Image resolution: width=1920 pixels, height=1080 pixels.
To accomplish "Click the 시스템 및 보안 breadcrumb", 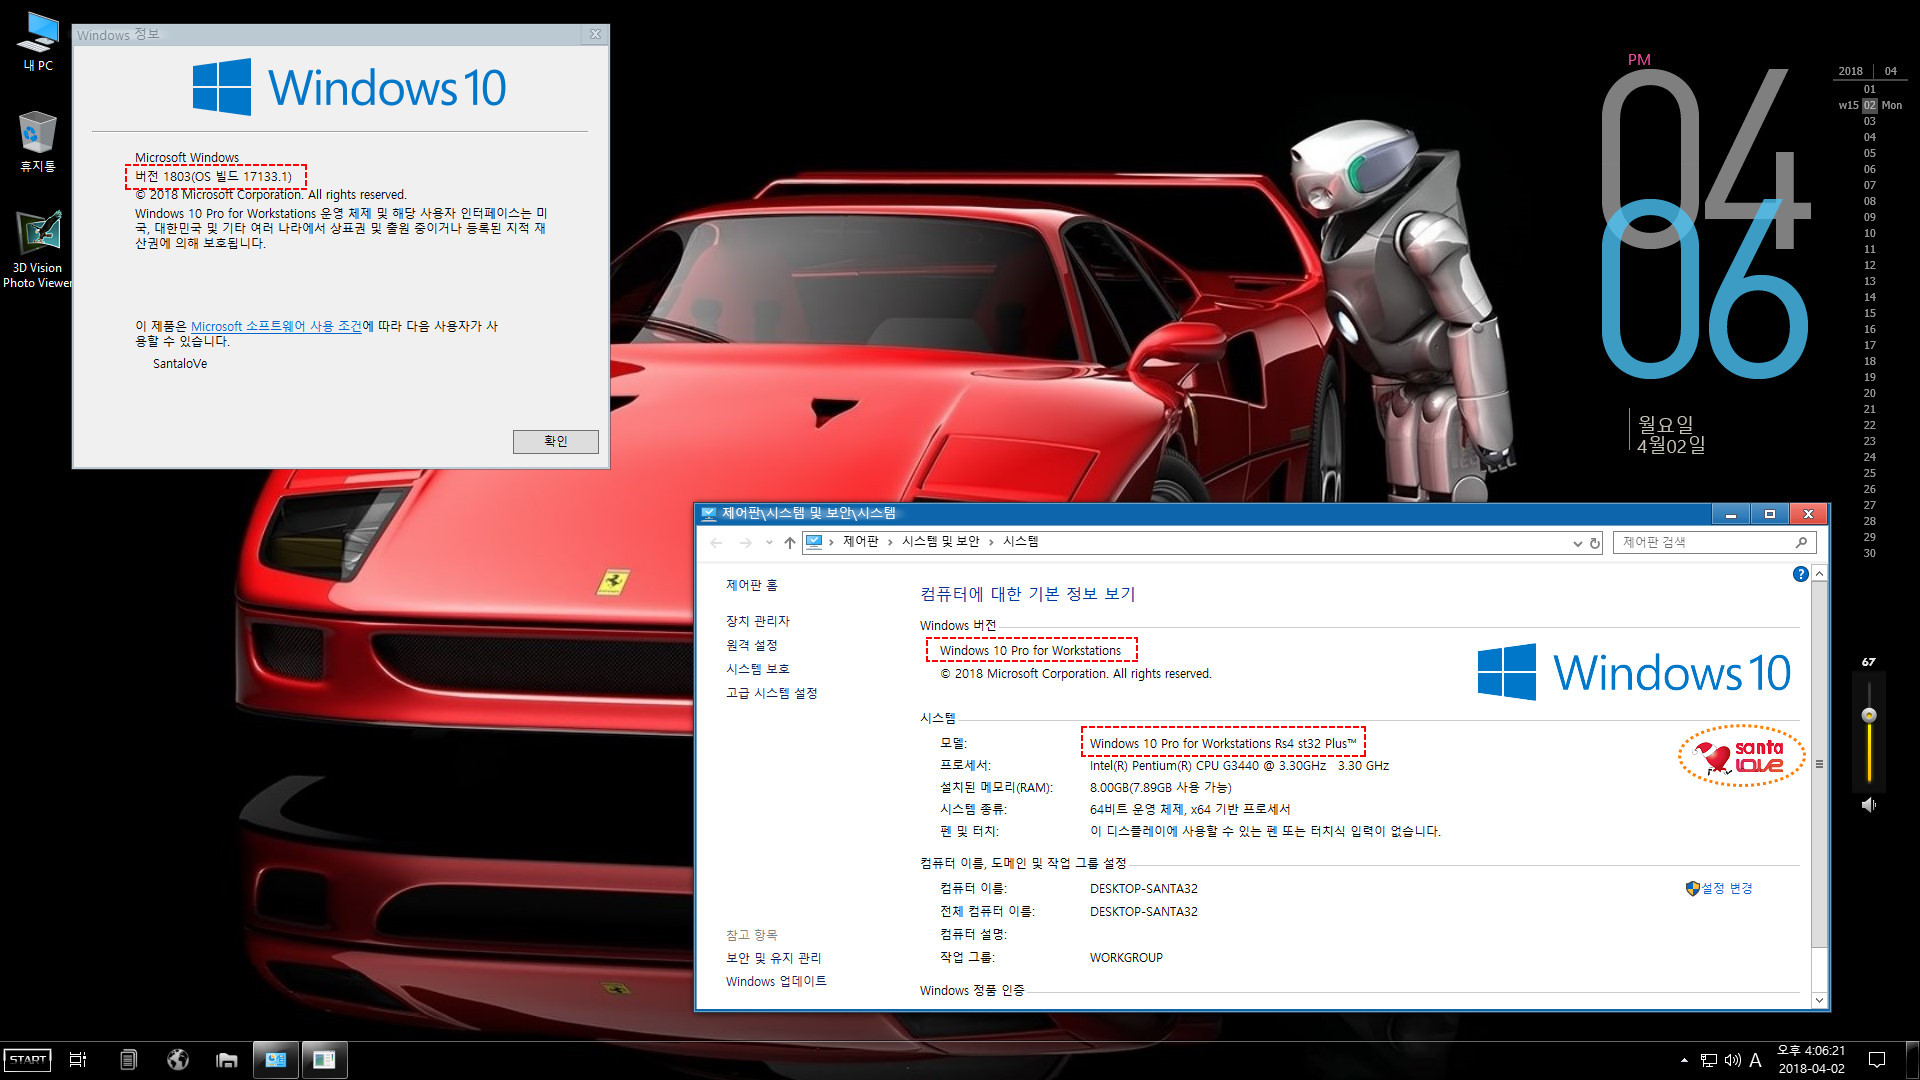I will point(941,541).
